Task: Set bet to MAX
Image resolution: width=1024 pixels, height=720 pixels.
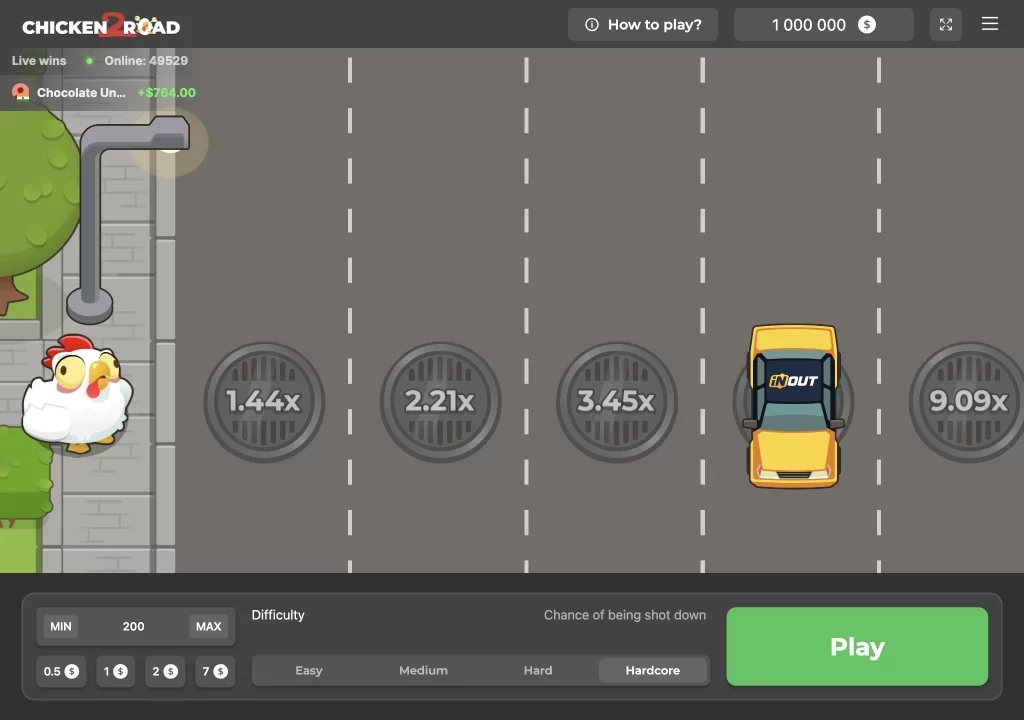Action: coord(208,626)
